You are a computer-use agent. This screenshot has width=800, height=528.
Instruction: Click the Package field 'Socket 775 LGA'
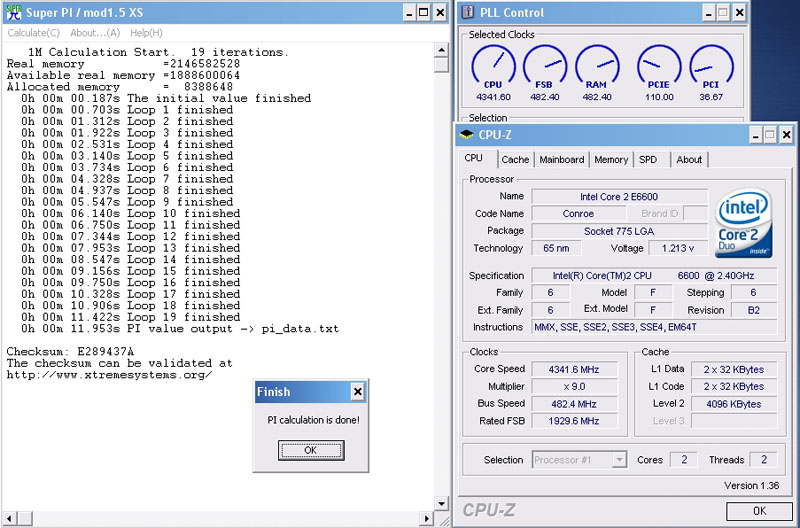(x=619, y=231)
